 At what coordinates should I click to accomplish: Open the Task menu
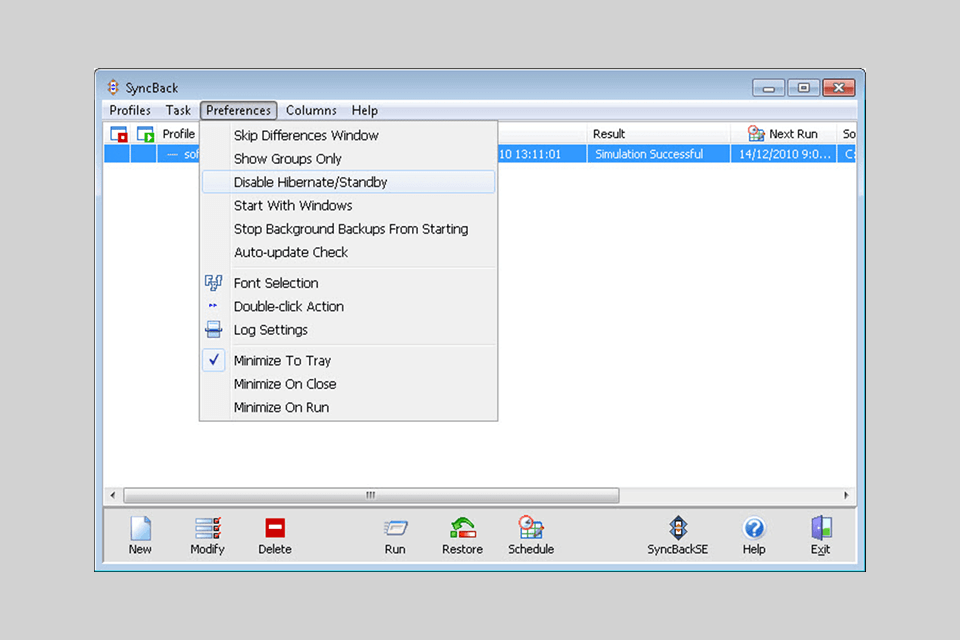178,110
